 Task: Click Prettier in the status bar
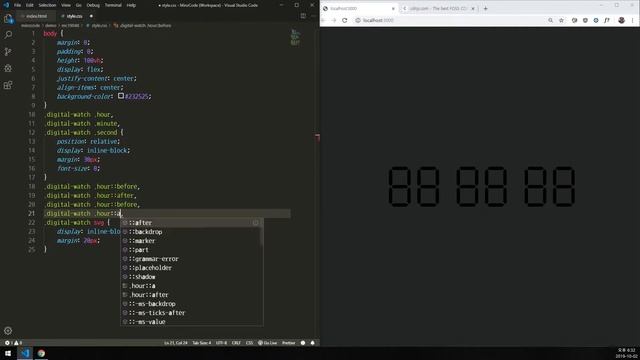(289, 343)
